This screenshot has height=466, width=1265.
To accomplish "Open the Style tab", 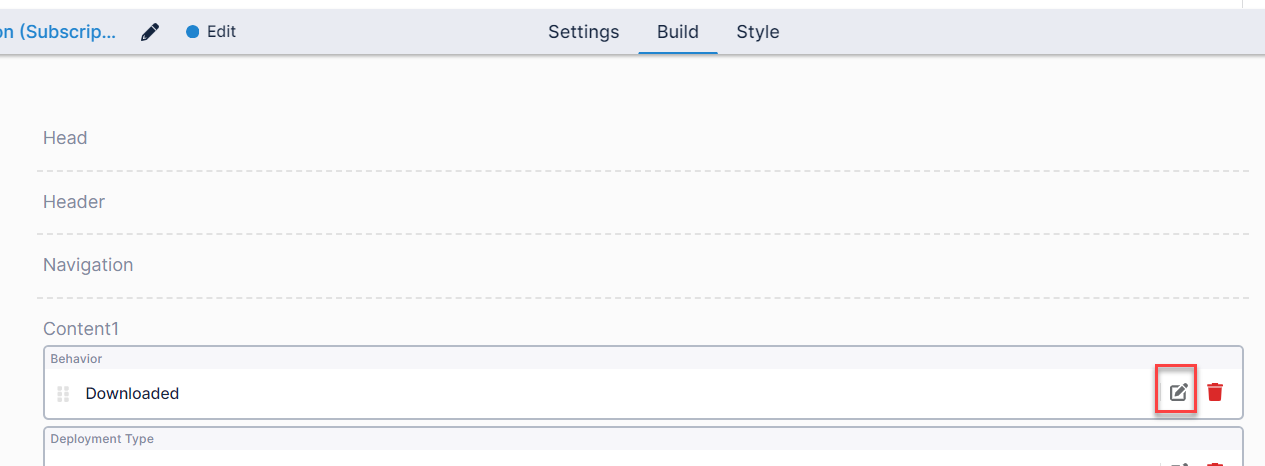I will click(758, 32).
